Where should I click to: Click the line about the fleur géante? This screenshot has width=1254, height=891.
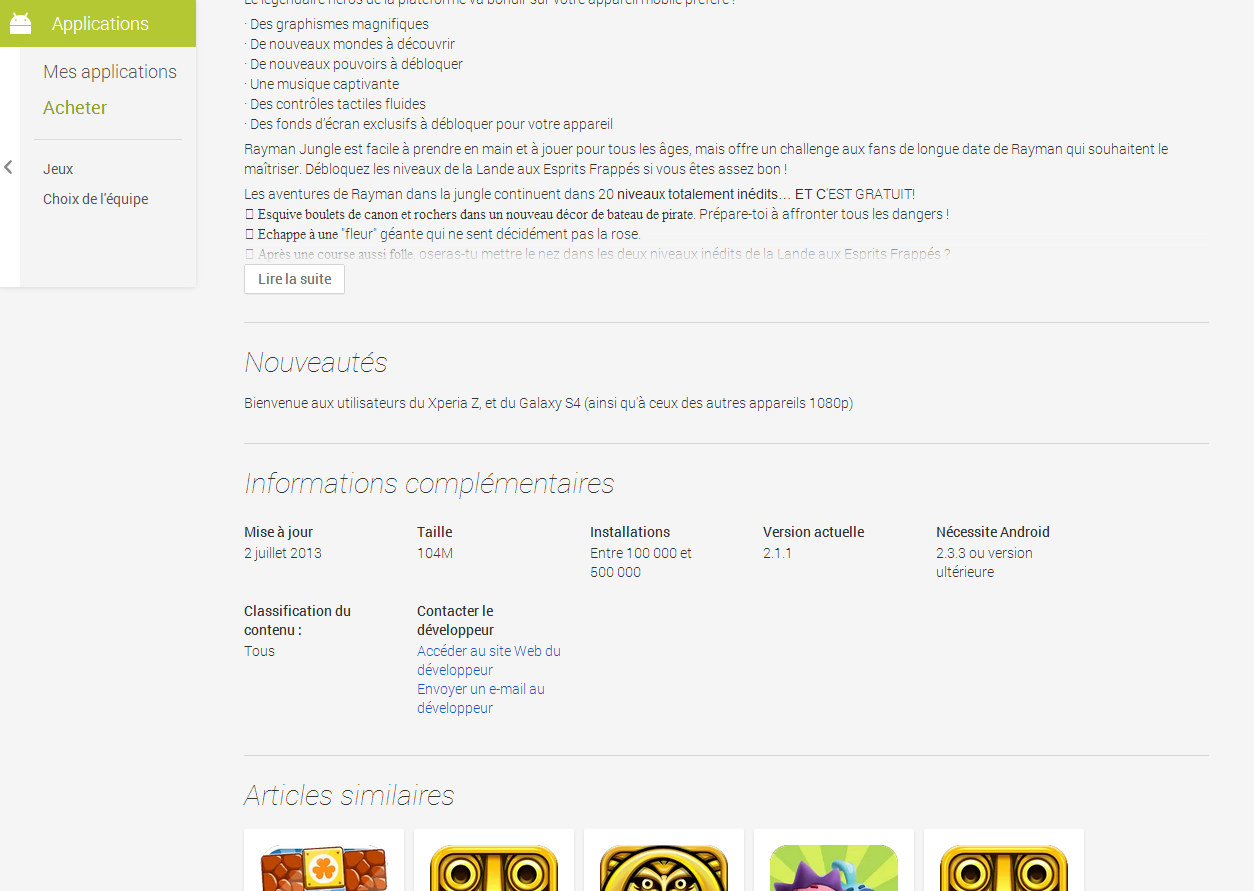(443, 234)
